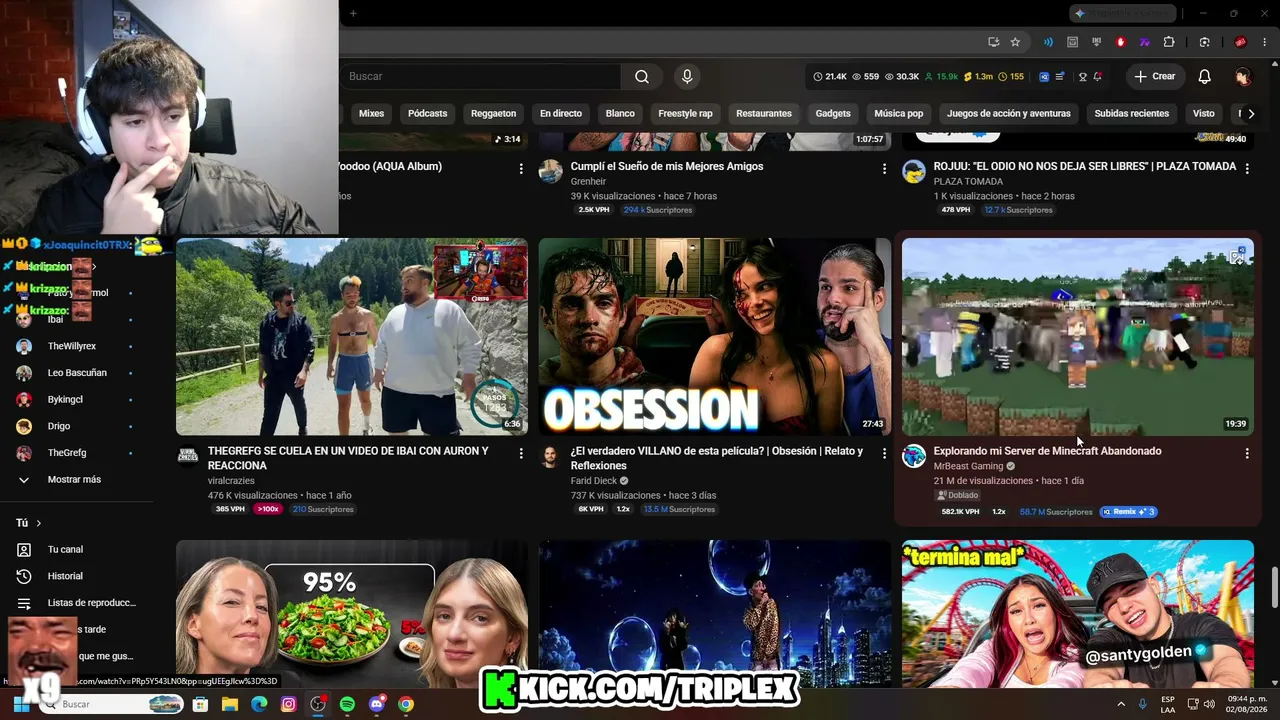This screenshot has width=1280, height=720.
Task: Open Instagram from the Windows taskbar
Action: (x=289, y=704)
